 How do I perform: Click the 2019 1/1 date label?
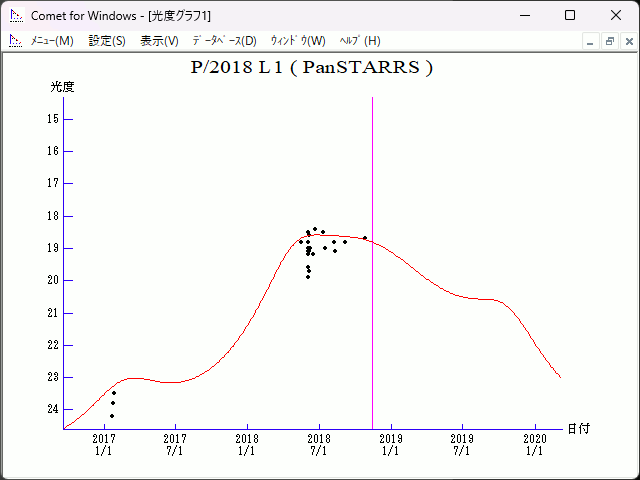click(x=391, y=445)
